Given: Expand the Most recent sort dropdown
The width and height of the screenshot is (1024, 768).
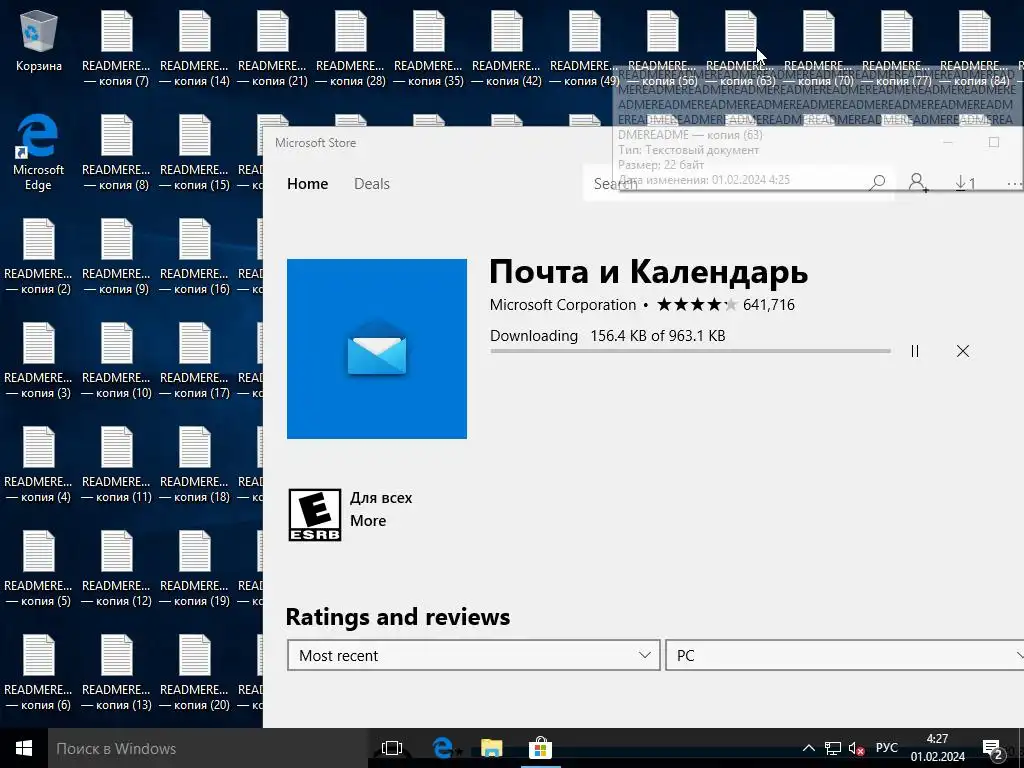Looking at the screenshot, I should pos(473,655).
